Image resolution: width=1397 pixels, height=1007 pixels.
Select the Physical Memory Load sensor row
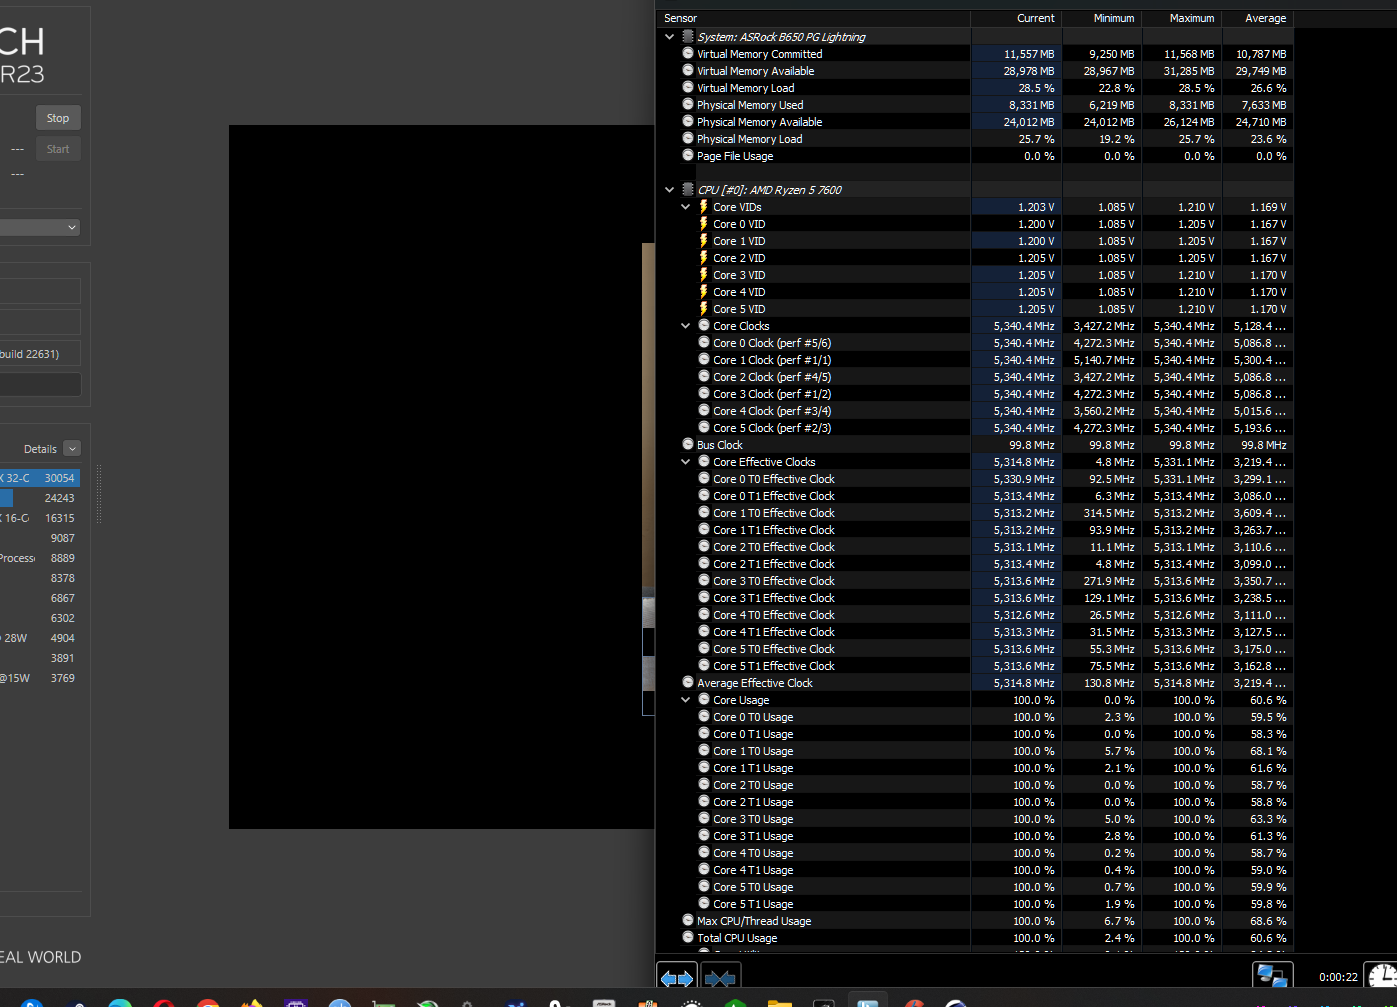pos(976,139)
